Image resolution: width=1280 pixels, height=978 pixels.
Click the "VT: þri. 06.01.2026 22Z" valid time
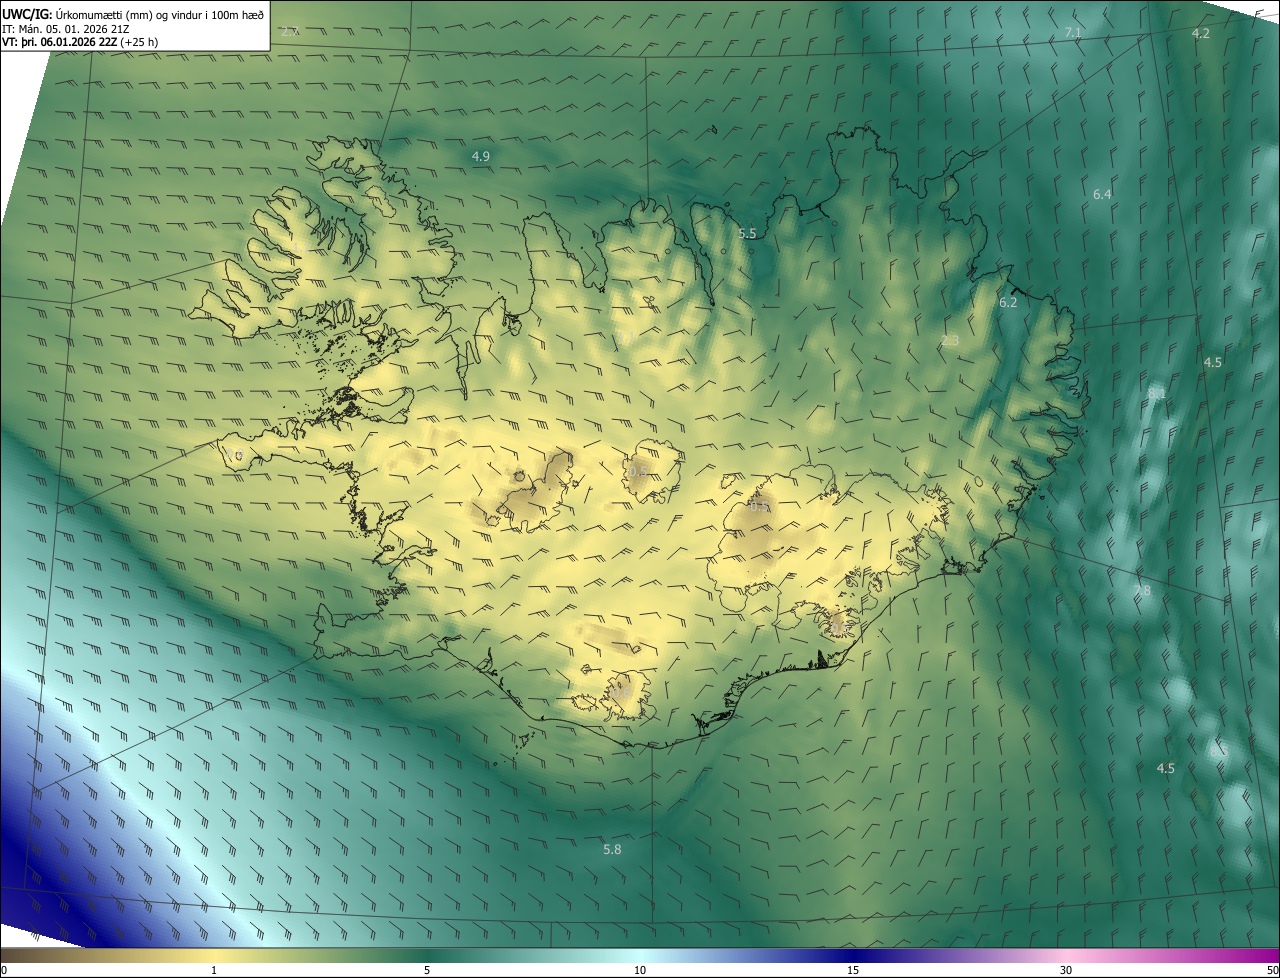(59, 42)
